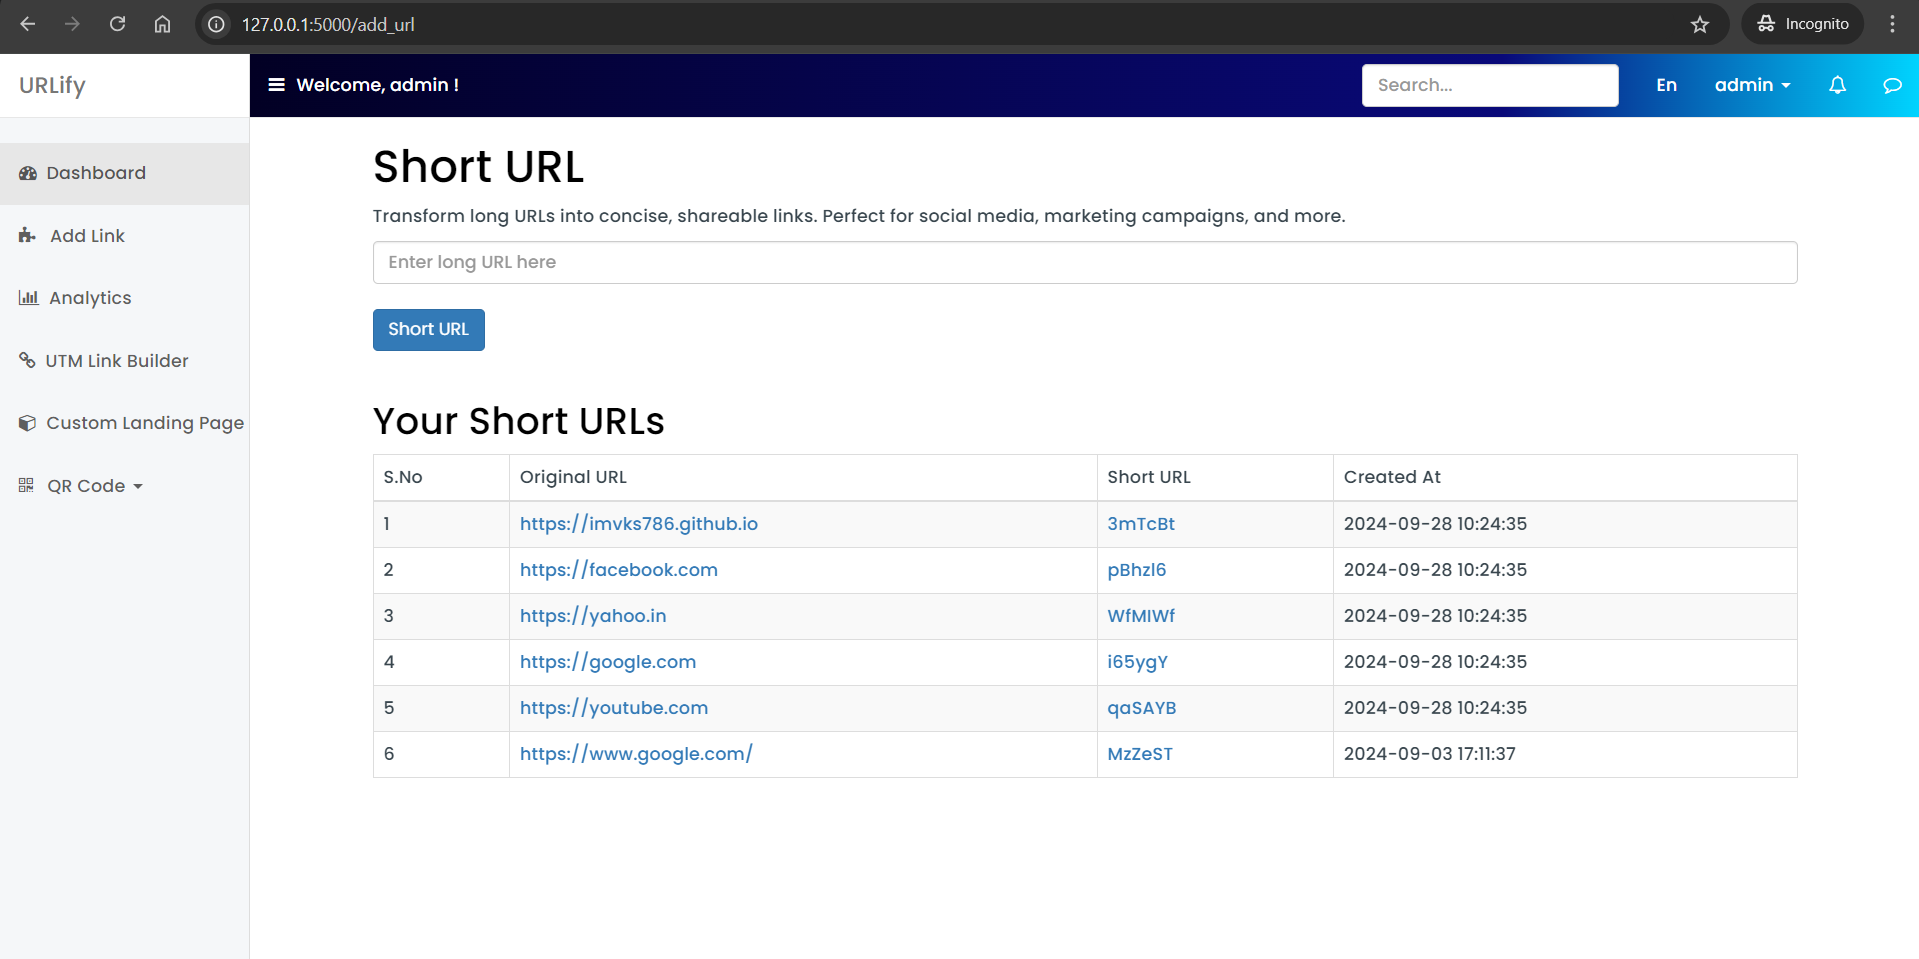The height and width of the screenshot is (959, 1919).
Task: Open https://www.google.com/ link
Action: pyautogui.click(x=636, y=754)
